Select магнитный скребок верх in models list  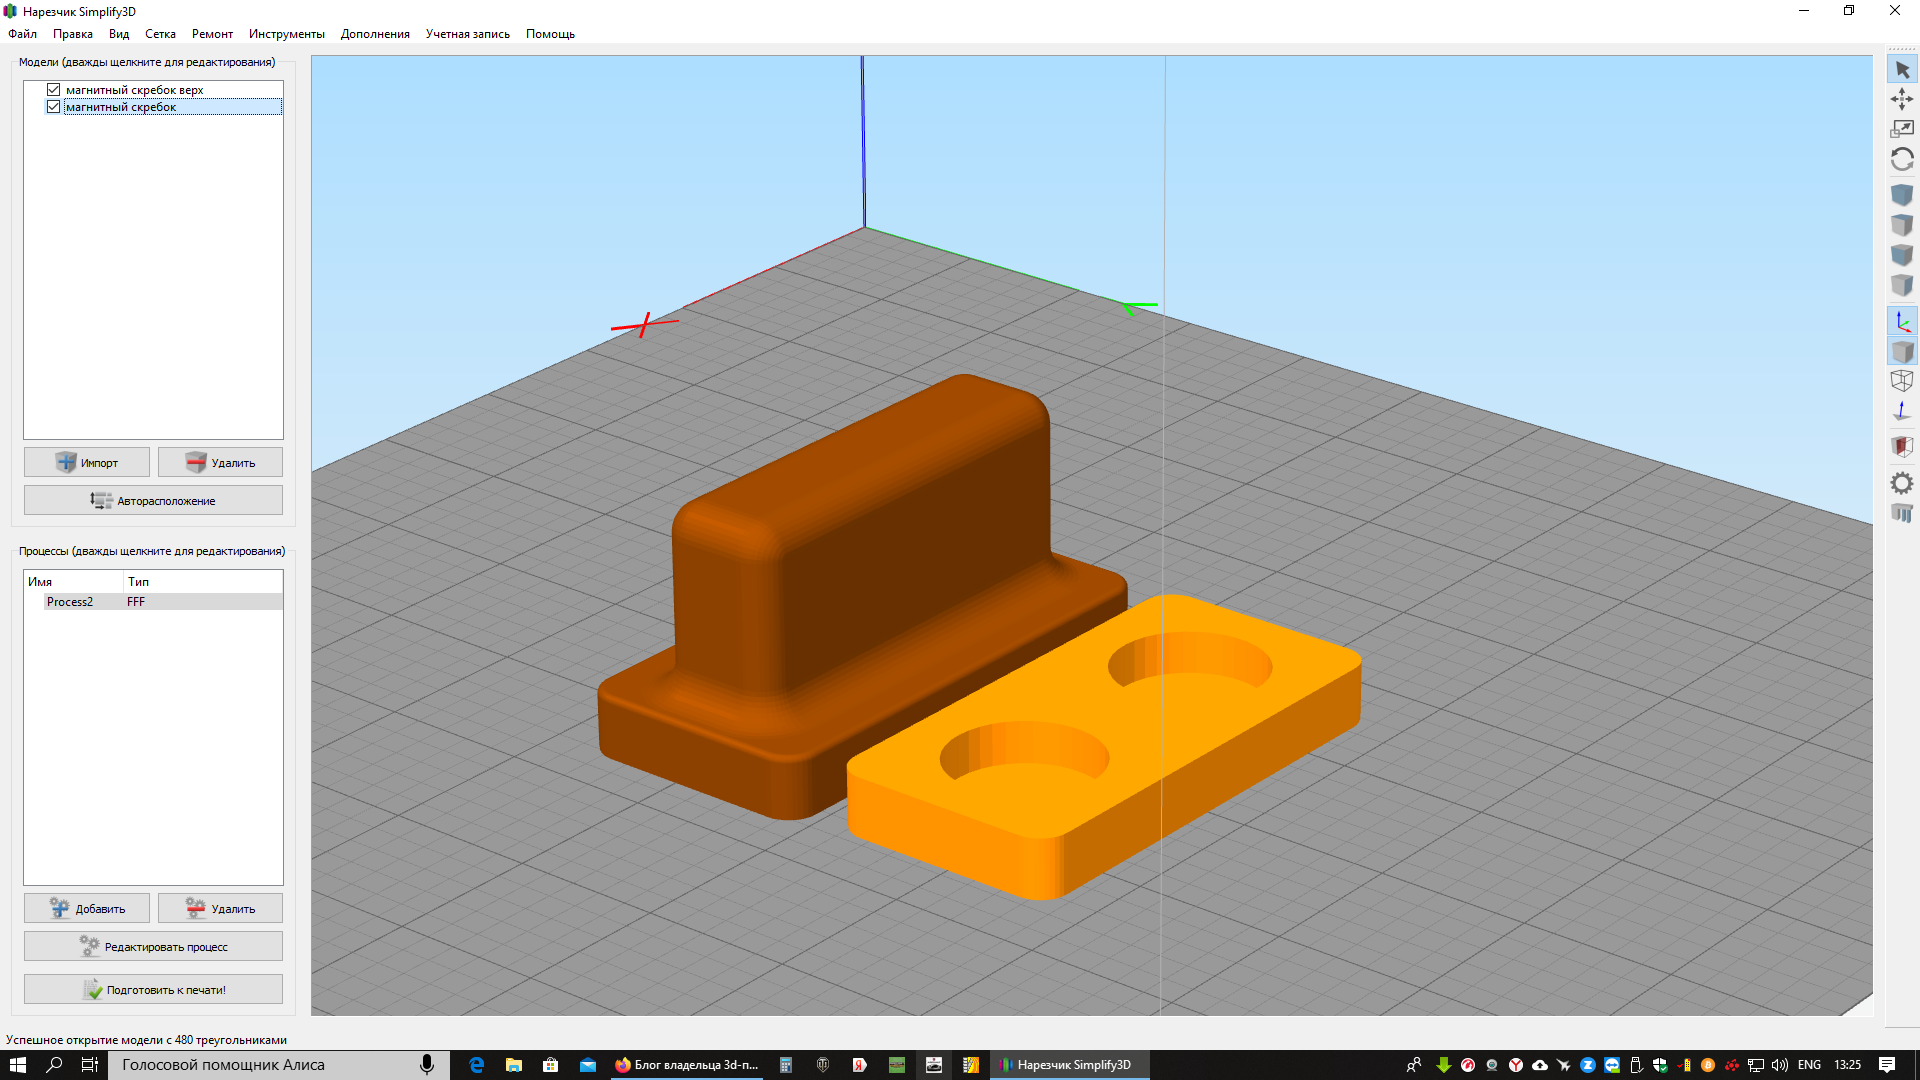(134, 90)
